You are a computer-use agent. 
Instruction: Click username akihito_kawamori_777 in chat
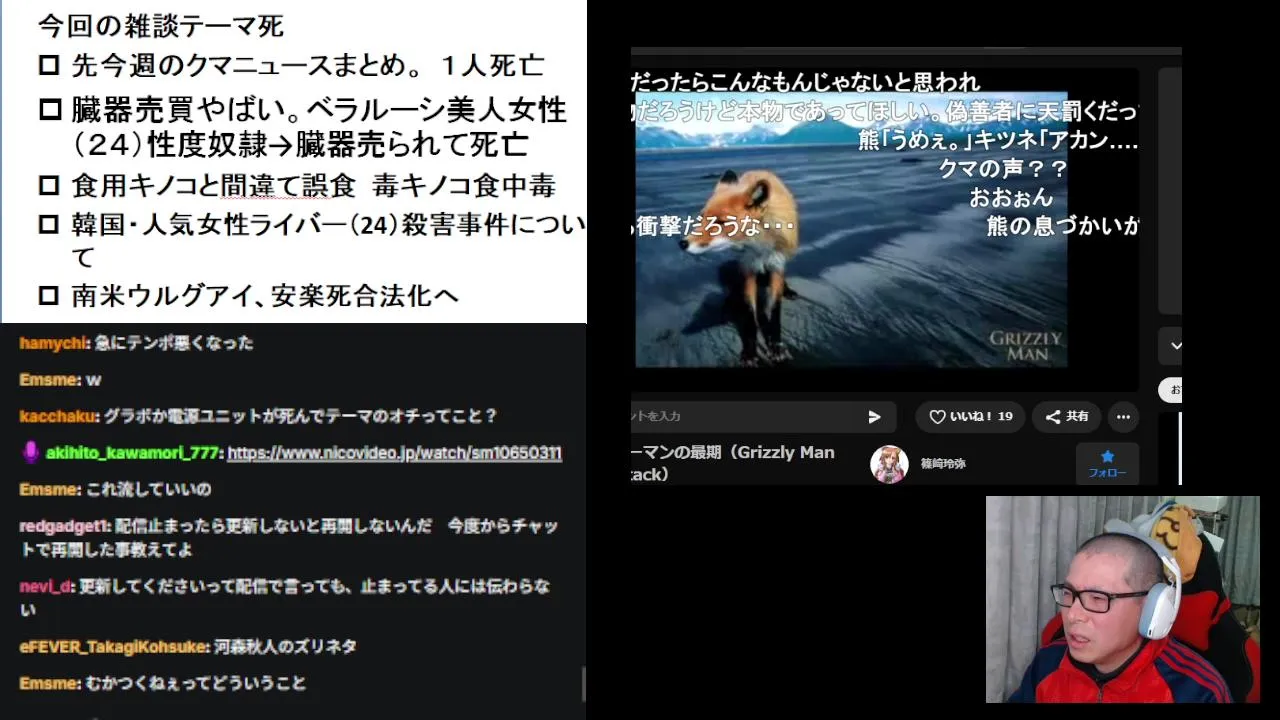pyautogui.click(x=132, y=453)
